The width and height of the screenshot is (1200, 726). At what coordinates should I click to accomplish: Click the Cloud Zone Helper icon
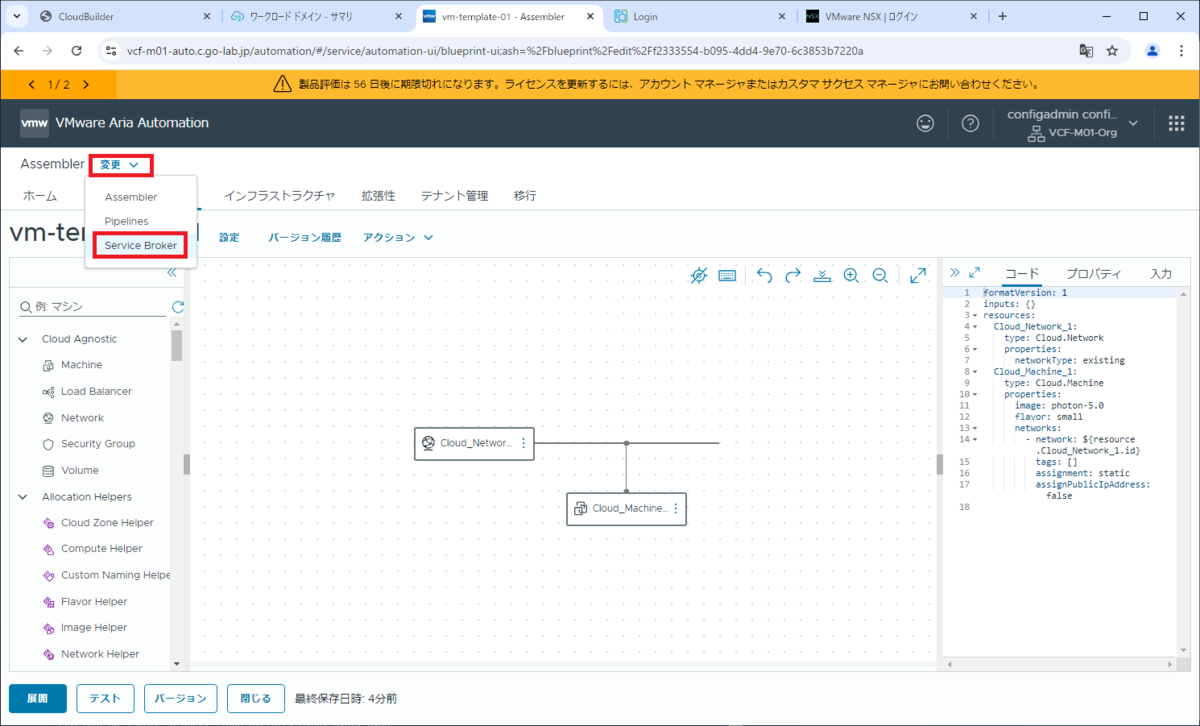[48, 523]
